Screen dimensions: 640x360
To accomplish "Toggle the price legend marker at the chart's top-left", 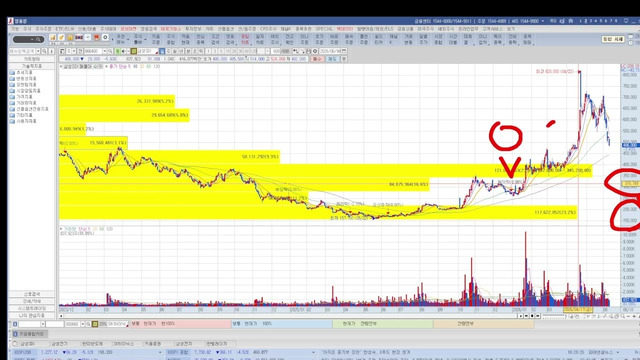I will (x=62, y=67).
